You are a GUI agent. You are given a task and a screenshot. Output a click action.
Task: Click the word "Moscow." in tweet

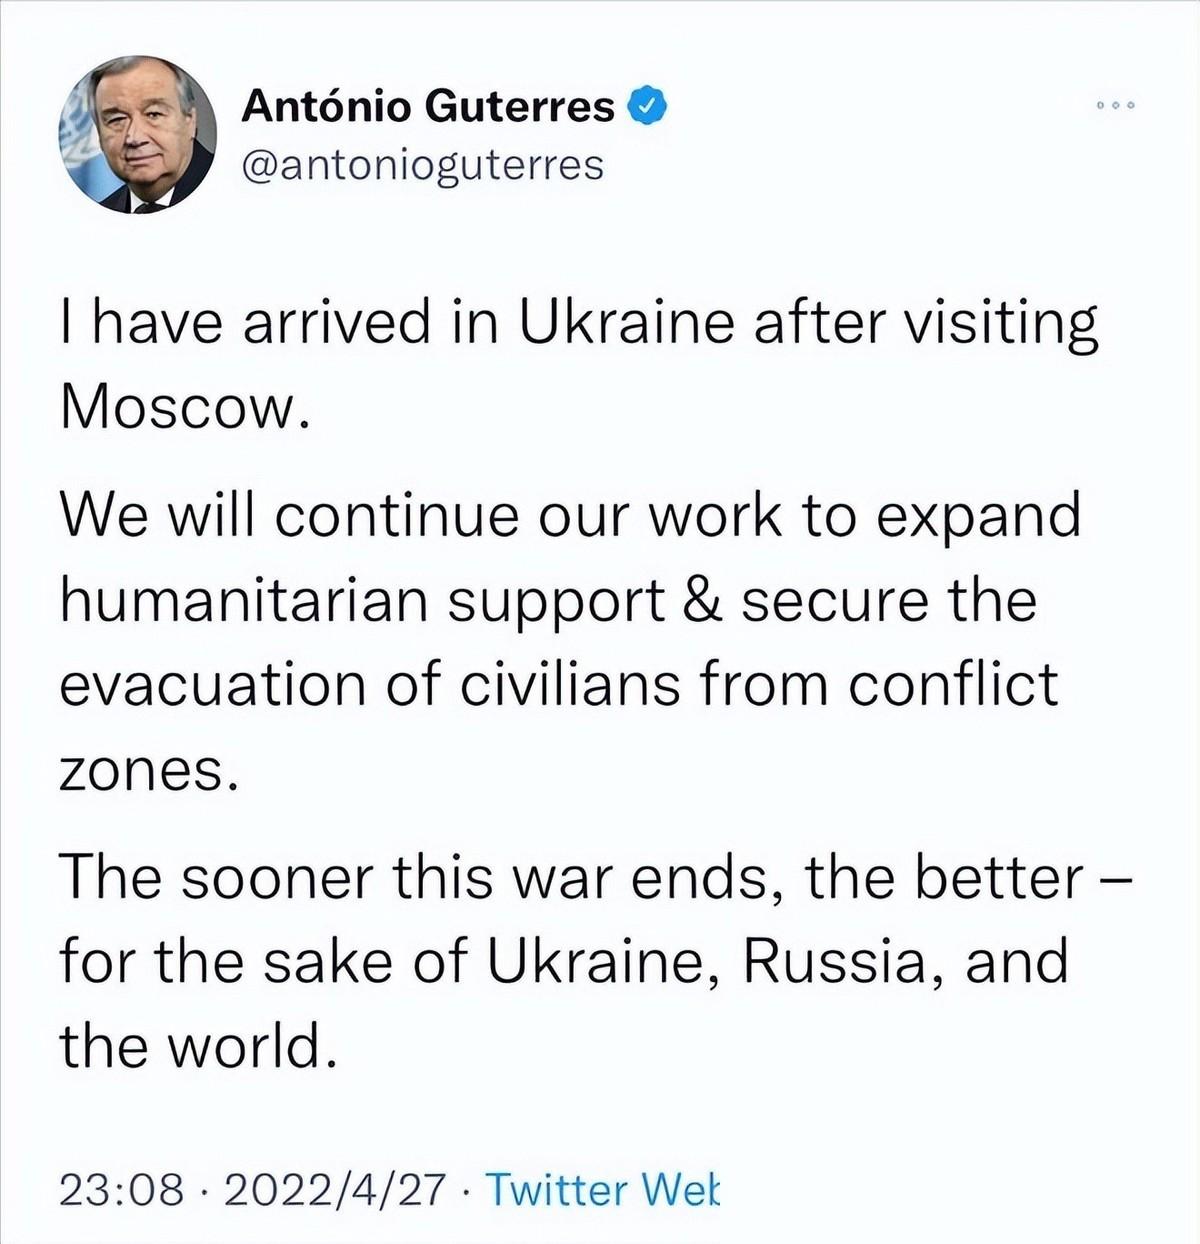coord(181,407)
